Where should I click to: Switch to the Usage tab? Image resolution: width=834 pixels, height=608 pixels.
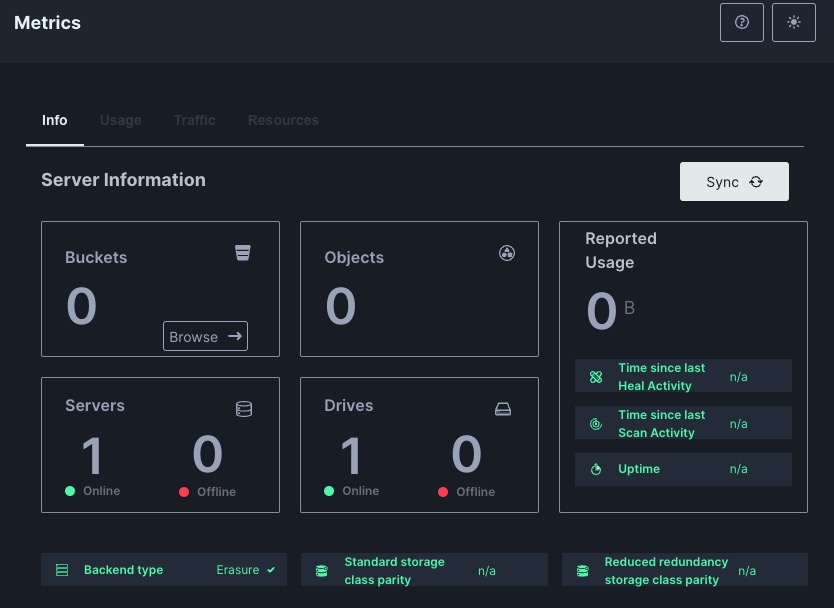tap(120, 120)
